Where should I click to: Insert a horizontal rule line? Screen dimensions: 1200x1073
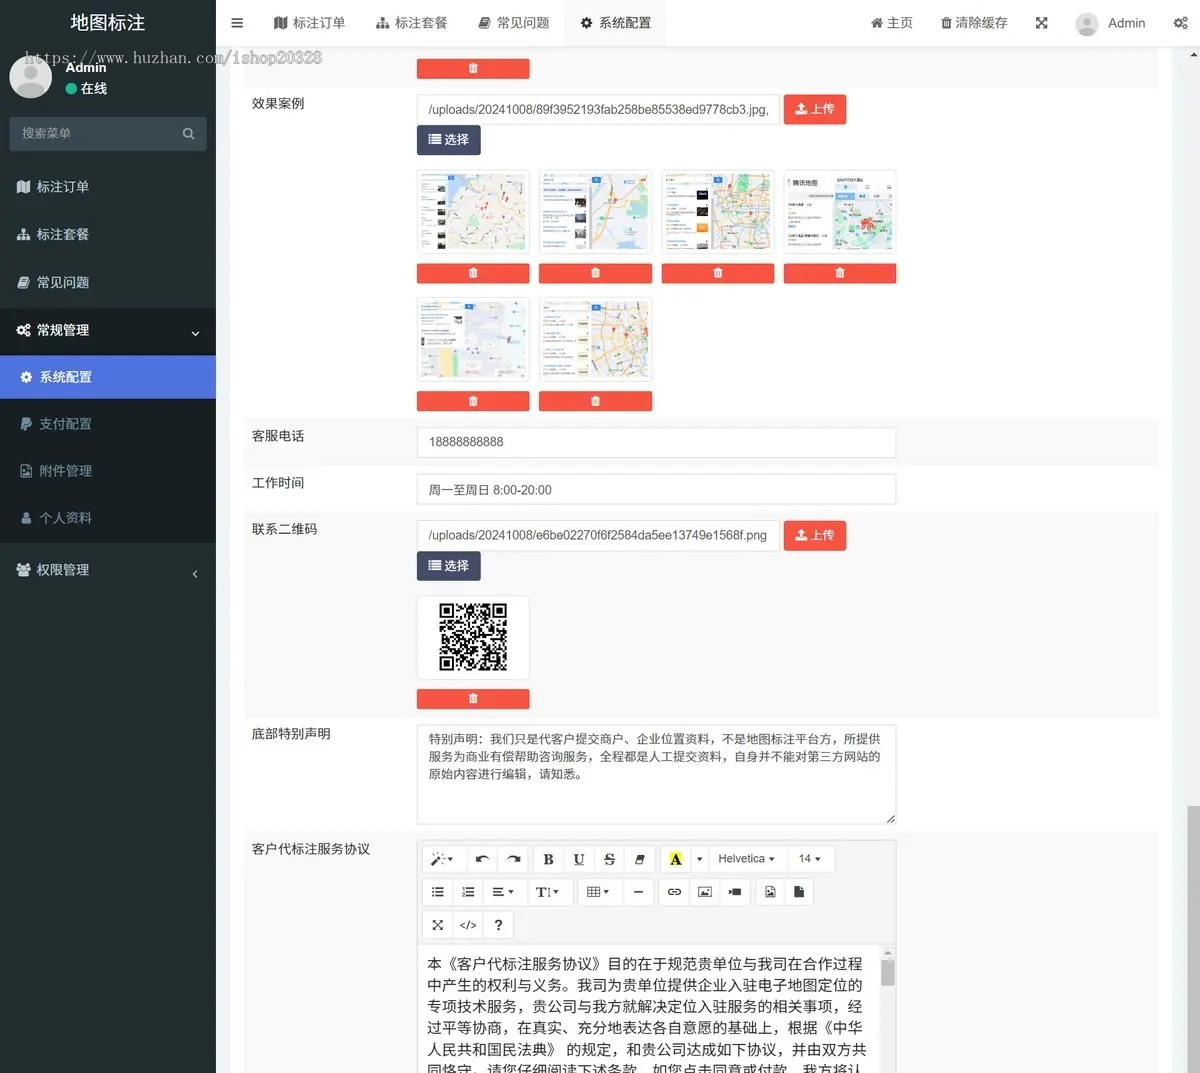[638, 892]
